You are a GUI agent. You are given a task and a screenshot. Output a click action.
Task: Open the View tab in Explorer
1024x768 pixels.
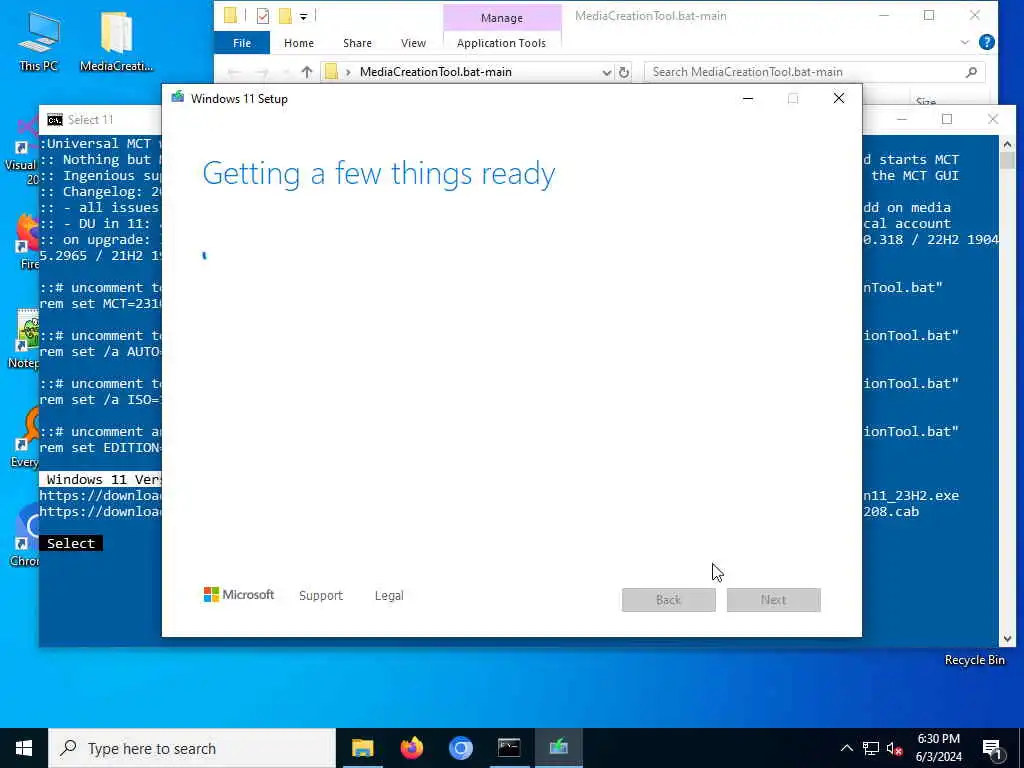tap(413, 43)
